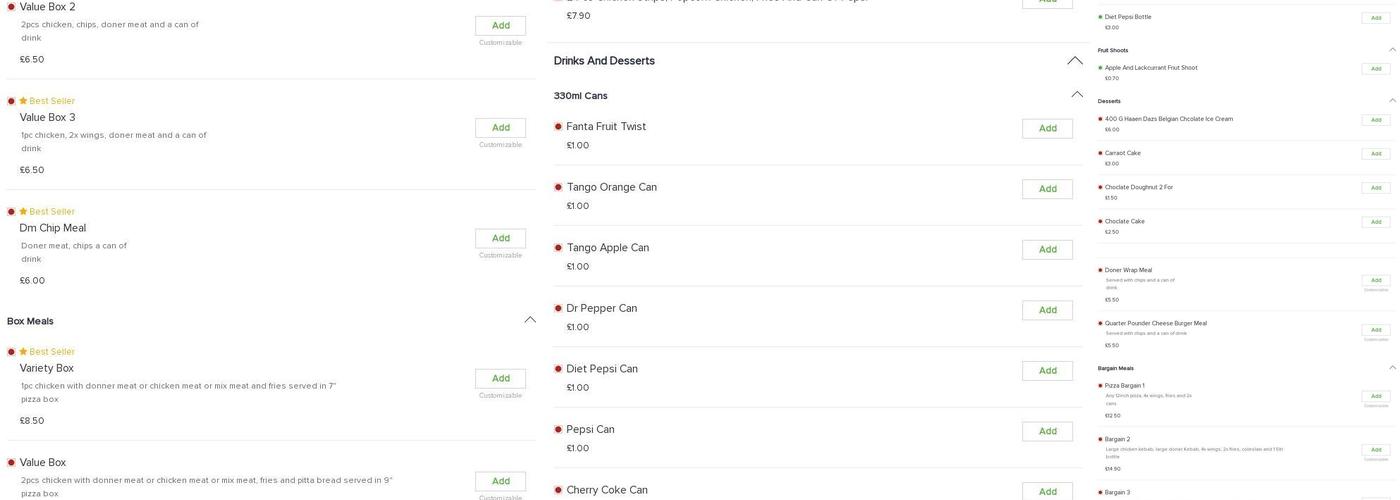
Task: Click the Best Seller star above Variety Box
Action: pyautogui.click(x=23, y=352)
